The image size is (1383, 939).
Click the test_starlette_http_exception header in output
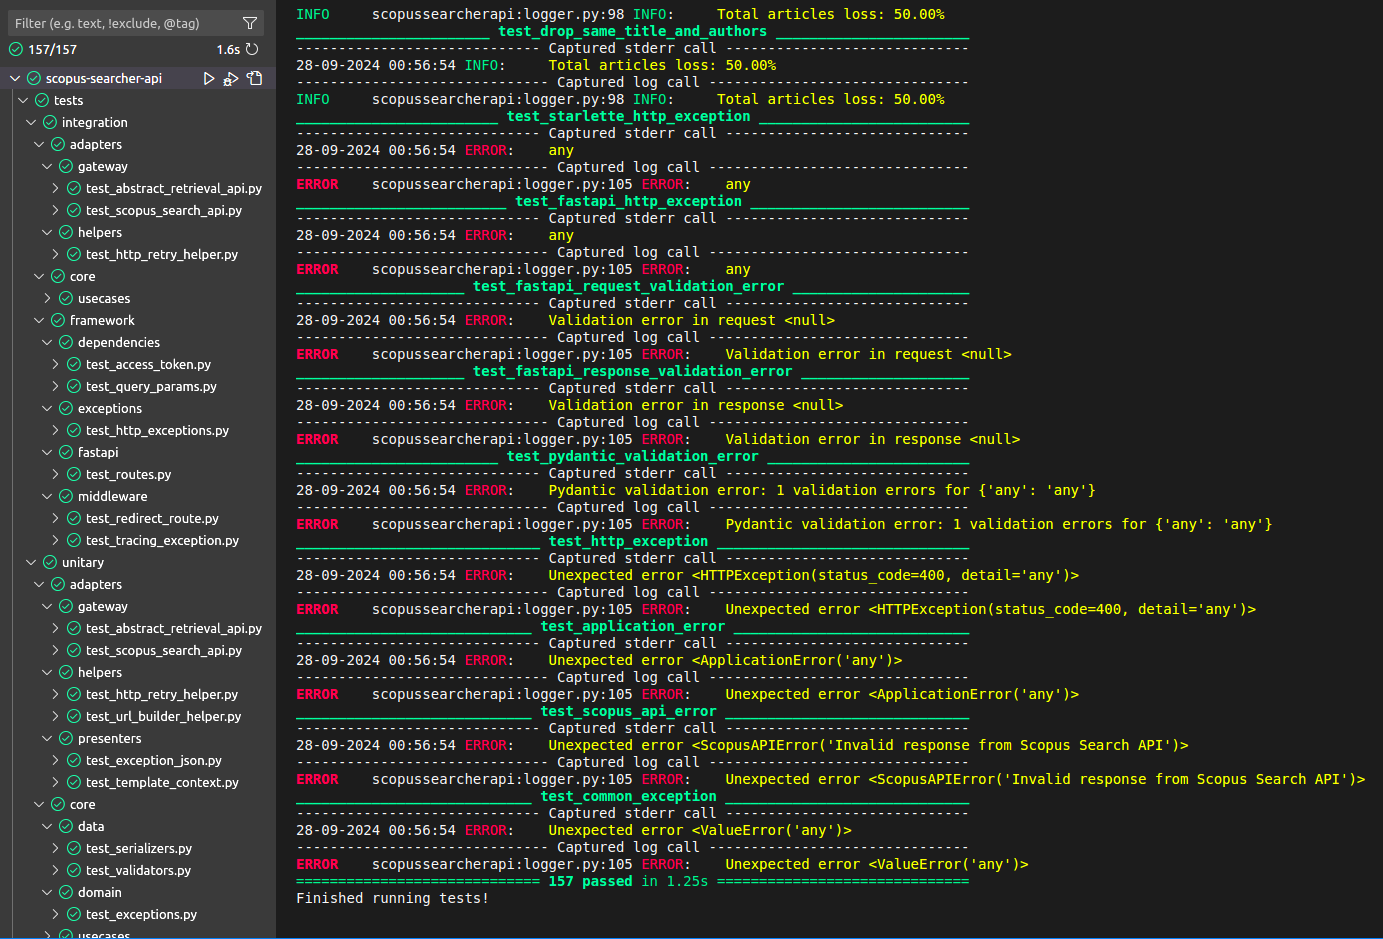pos(628,116)
